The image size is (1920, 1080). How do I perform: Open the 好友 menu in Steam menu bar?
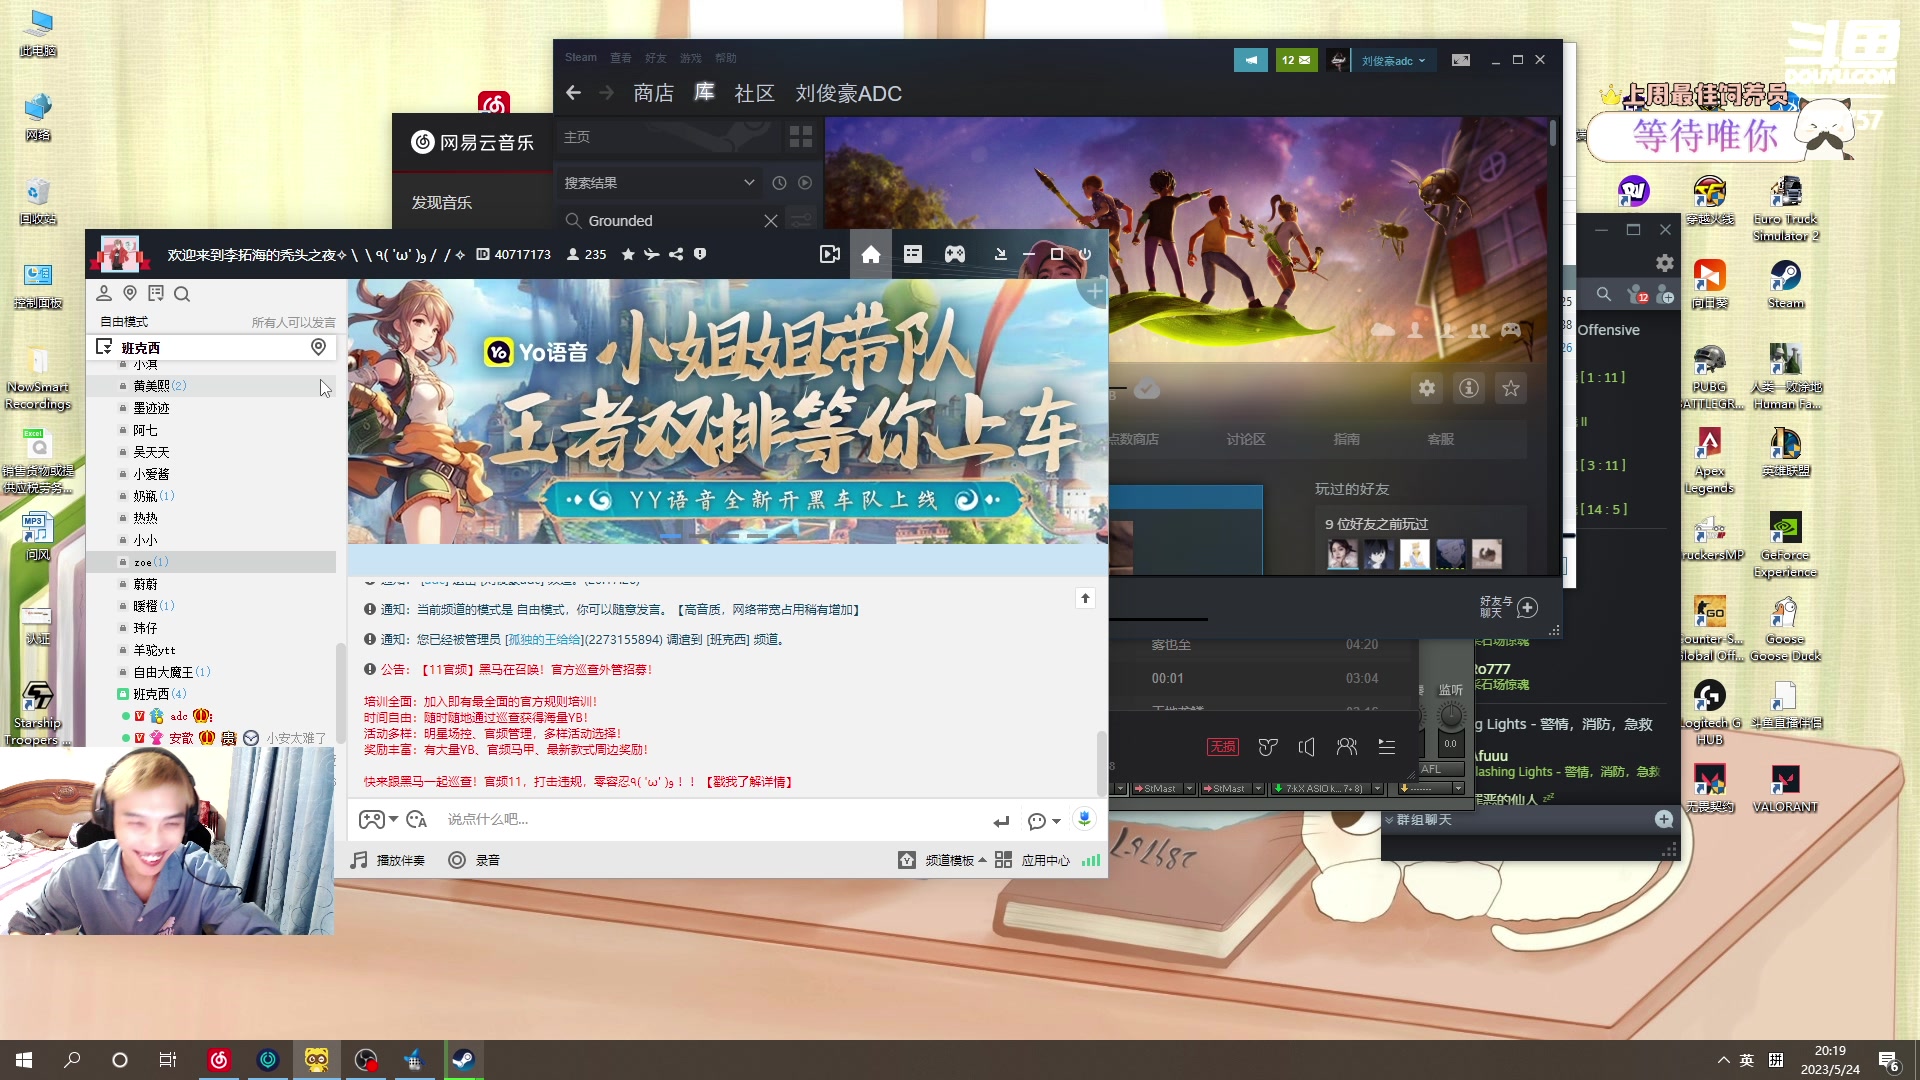click(x=656, y=57)
